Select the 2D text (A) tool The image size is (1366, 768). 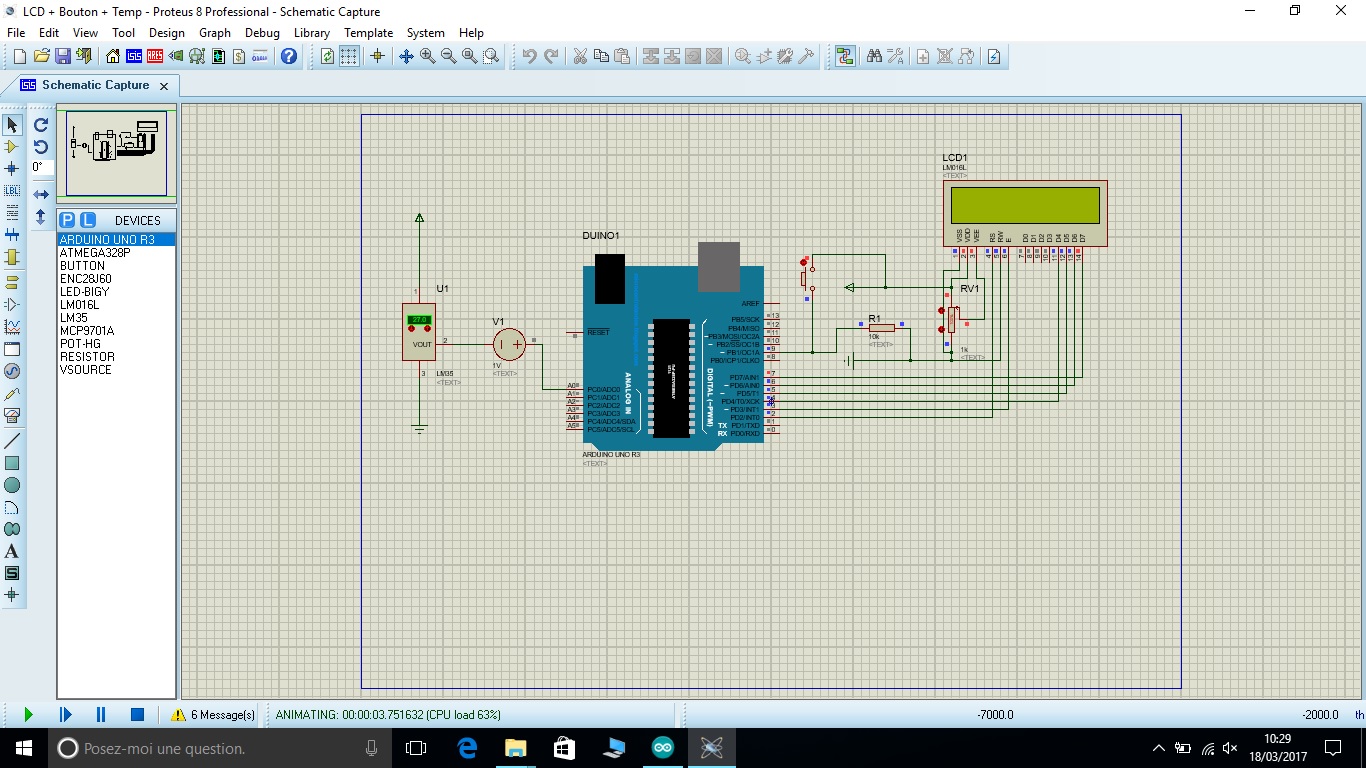pyautogui.click(x=12, y=551)
